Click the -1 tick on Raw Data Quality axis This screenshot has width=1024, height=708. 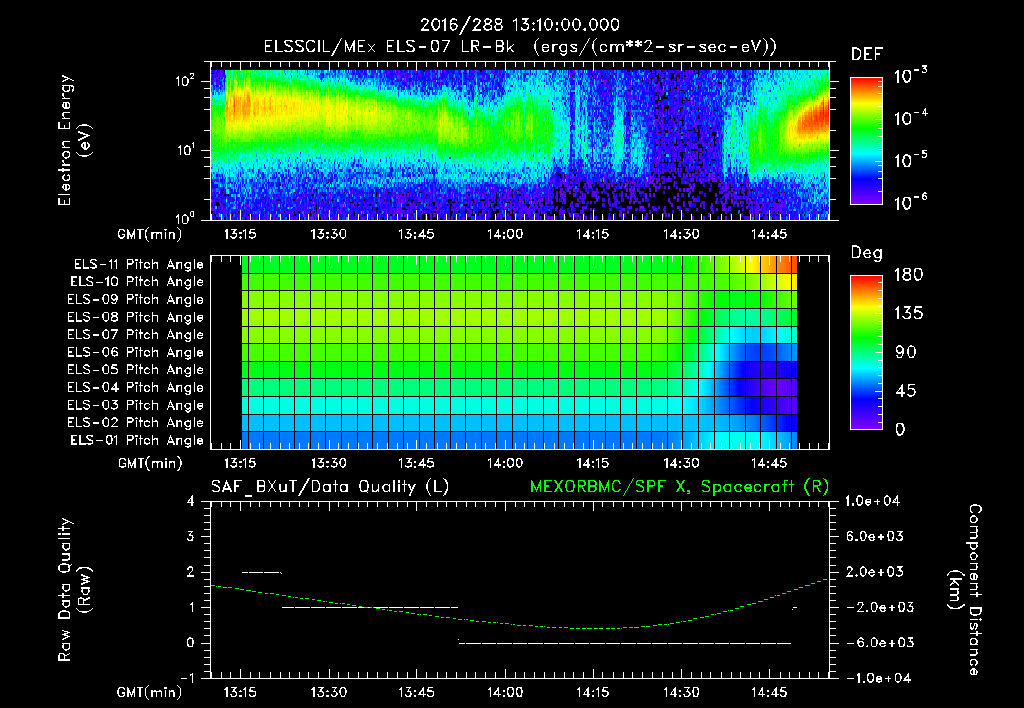point(187,678)
